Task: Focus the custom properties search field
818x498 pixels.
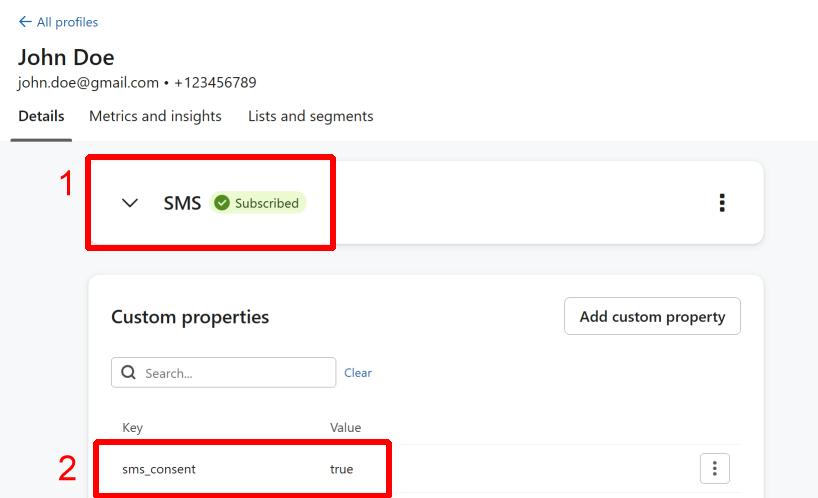Action: click(235, 372)
